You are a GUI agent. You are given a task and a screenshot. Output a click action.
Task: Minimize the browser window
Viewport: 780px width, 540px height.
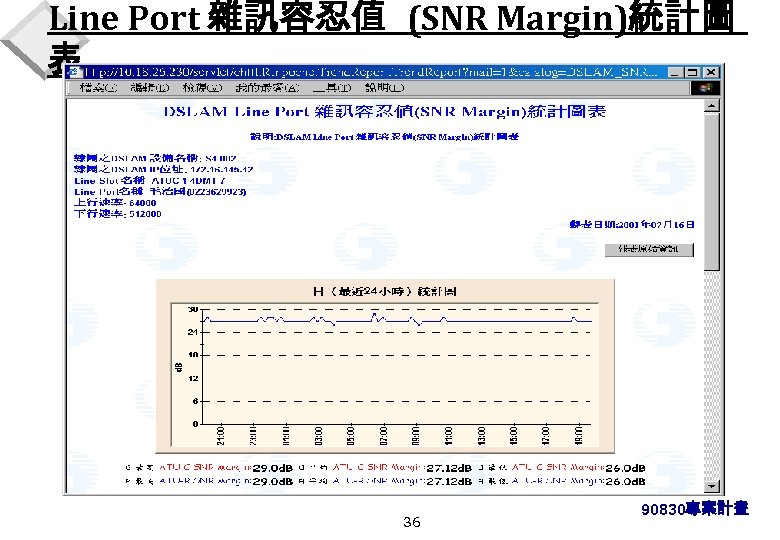[675, 73]
